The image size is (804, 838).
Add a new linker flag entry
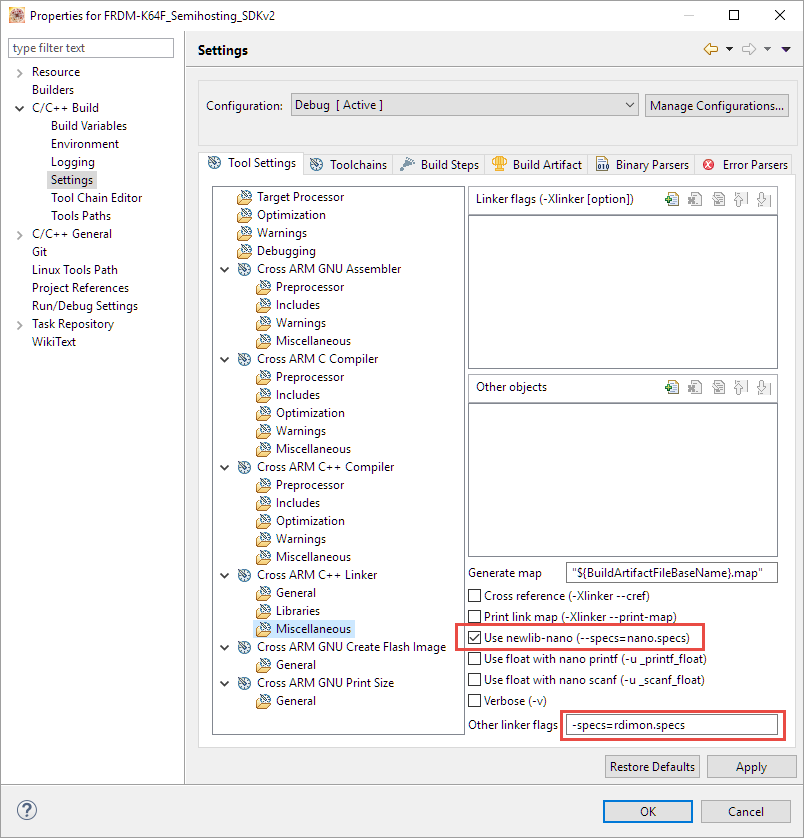(x=672, y=199)
